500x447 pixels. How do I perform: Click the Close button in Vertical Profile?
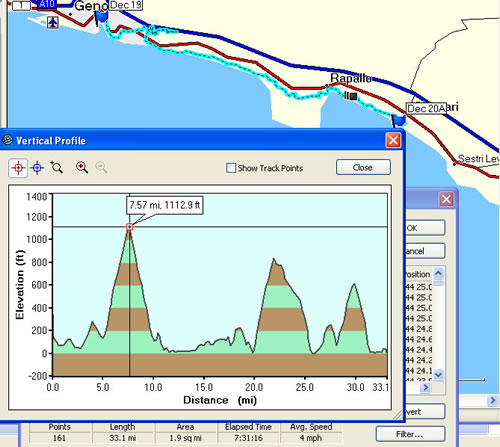363,167
